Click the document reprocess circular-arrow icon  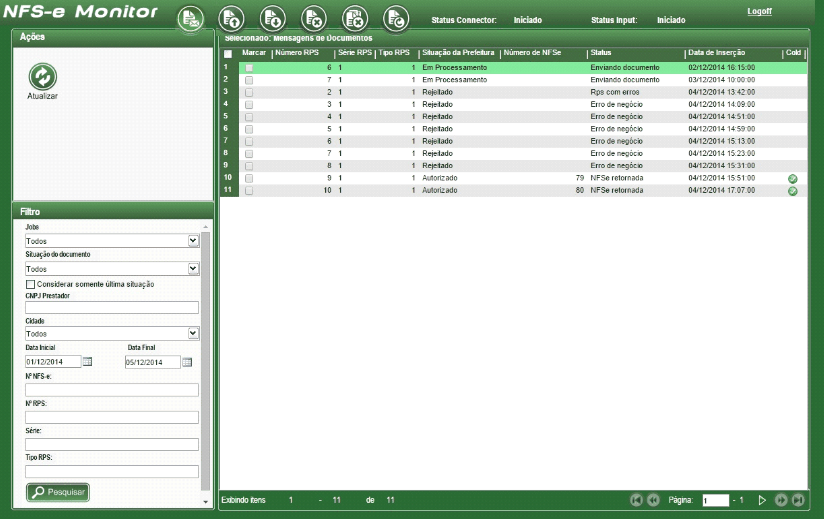(x=396, y=19)
